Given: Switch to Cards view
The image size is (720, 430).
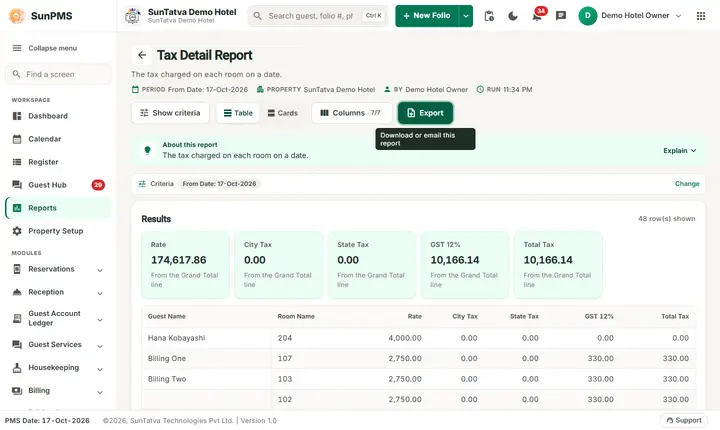Looking at the screenshot, I should pos(283,113).
